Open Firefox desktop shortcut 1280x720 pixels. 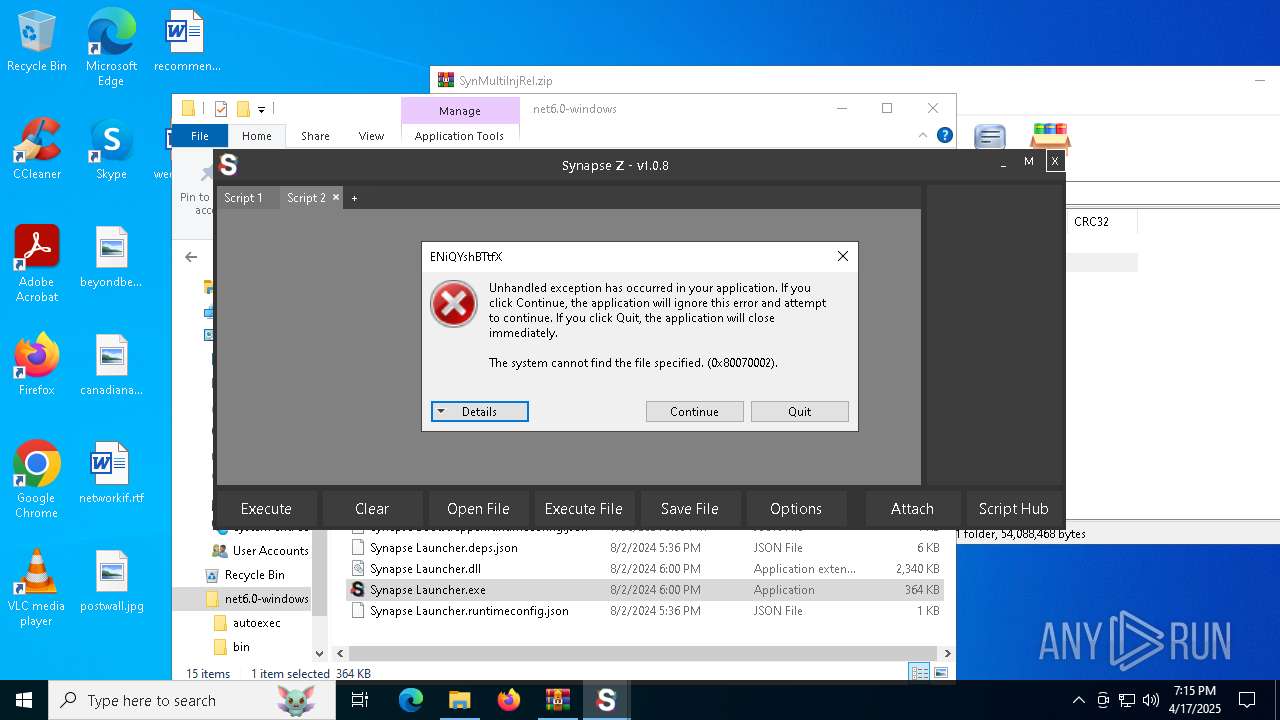pos(37,365)
